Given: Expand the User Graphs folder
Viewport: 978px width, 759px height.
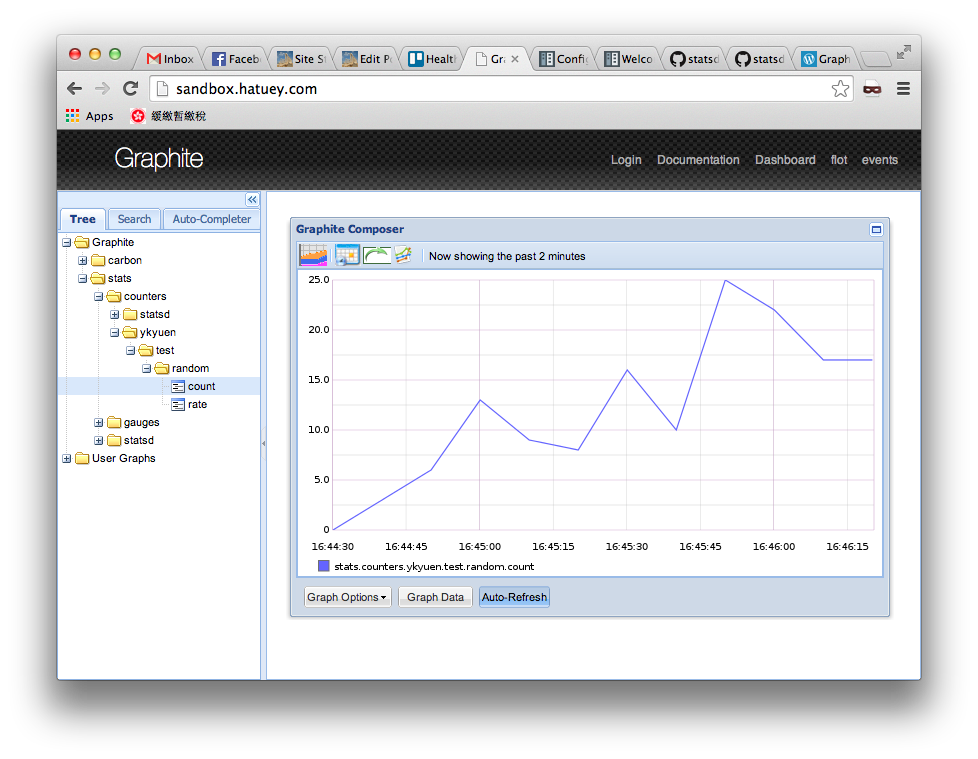Looking at the screenshot, I should point(67,459).
